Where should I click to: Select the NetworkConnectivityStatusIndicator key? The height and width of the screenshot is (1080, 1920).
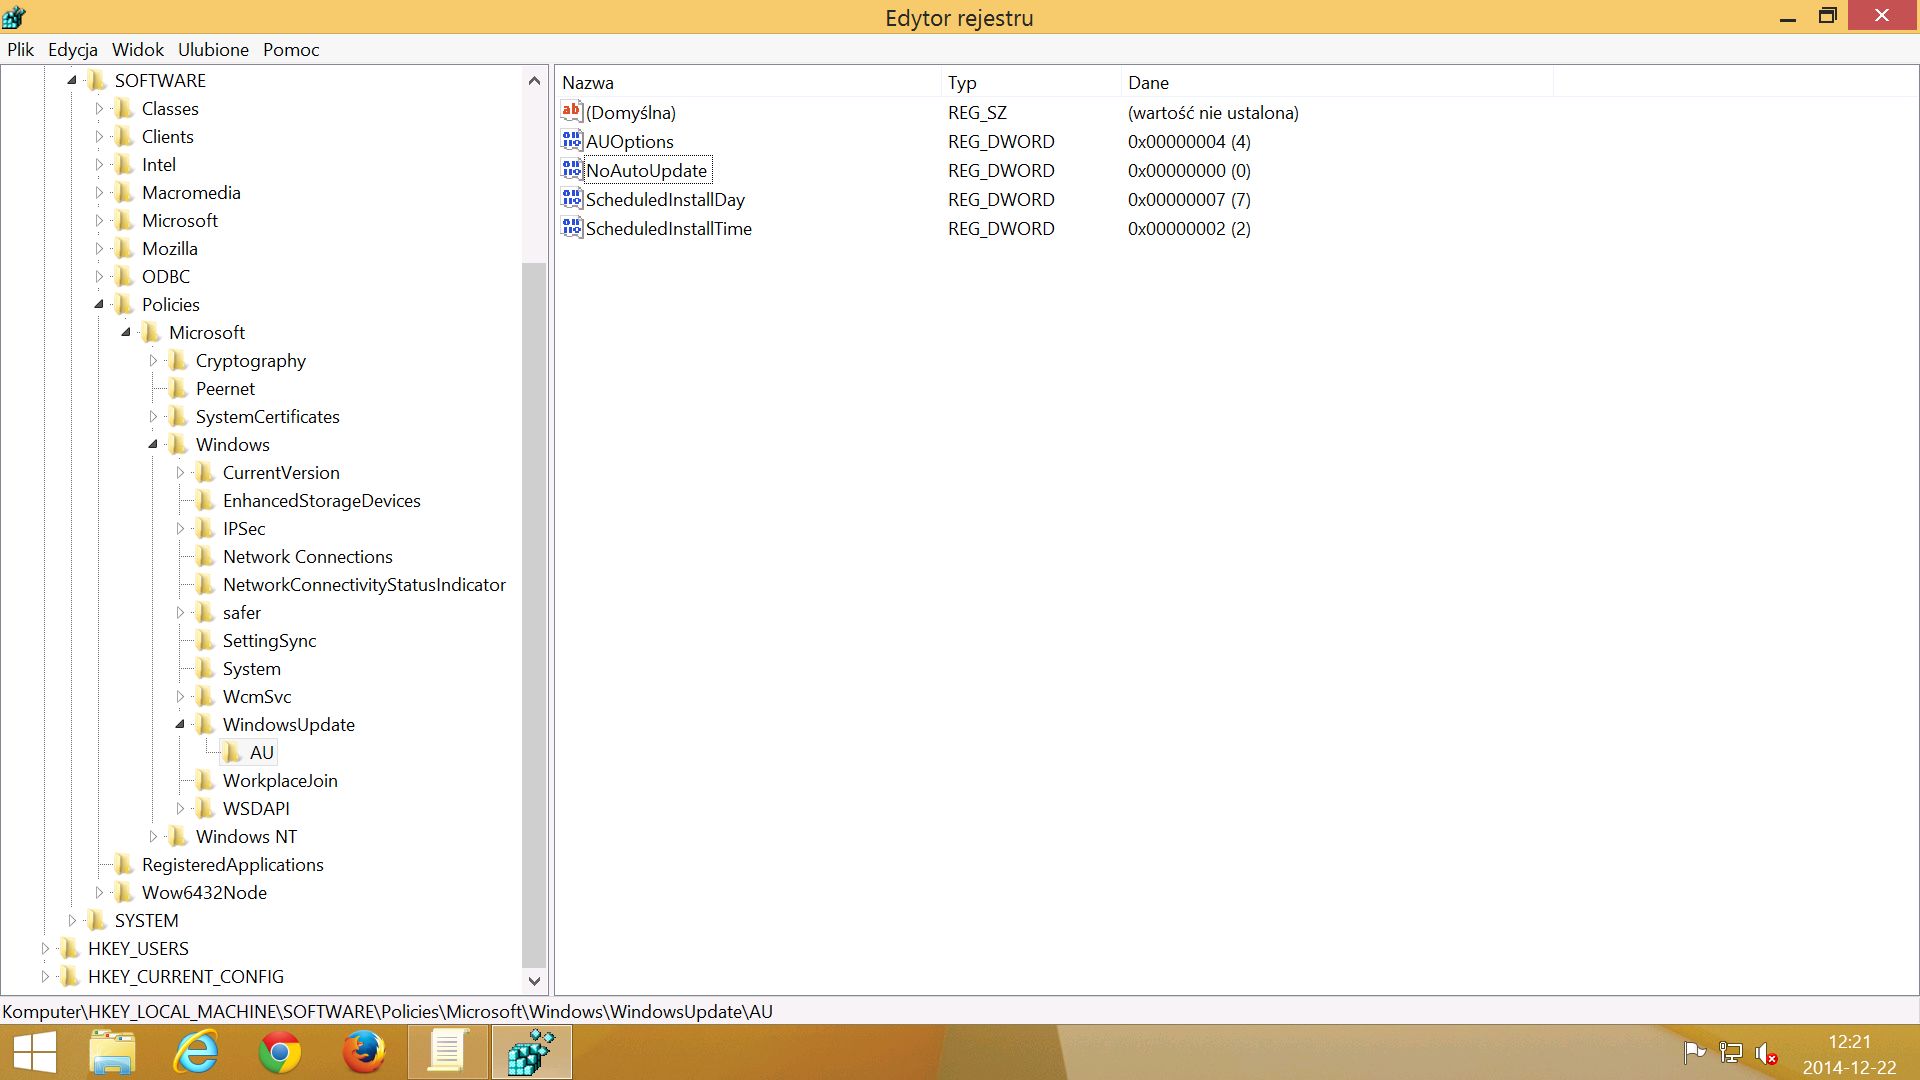coord(364,584)
